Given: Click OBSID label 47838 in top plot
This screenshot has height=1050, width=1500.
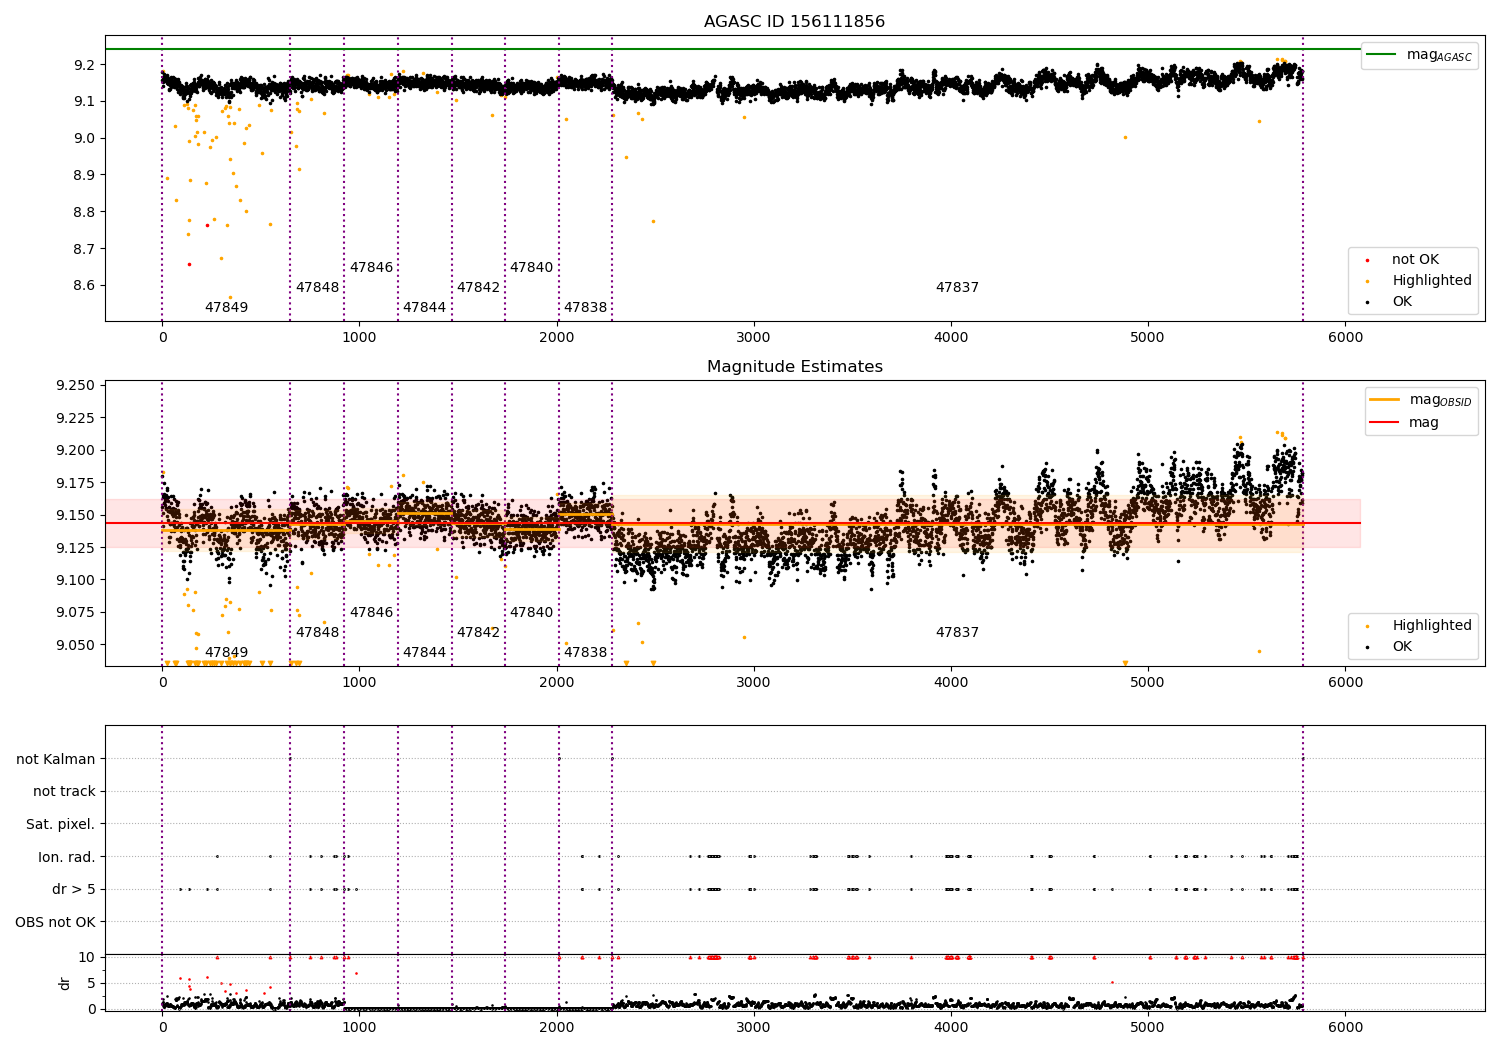Looking at the screenshot, I should click(585, 308).
